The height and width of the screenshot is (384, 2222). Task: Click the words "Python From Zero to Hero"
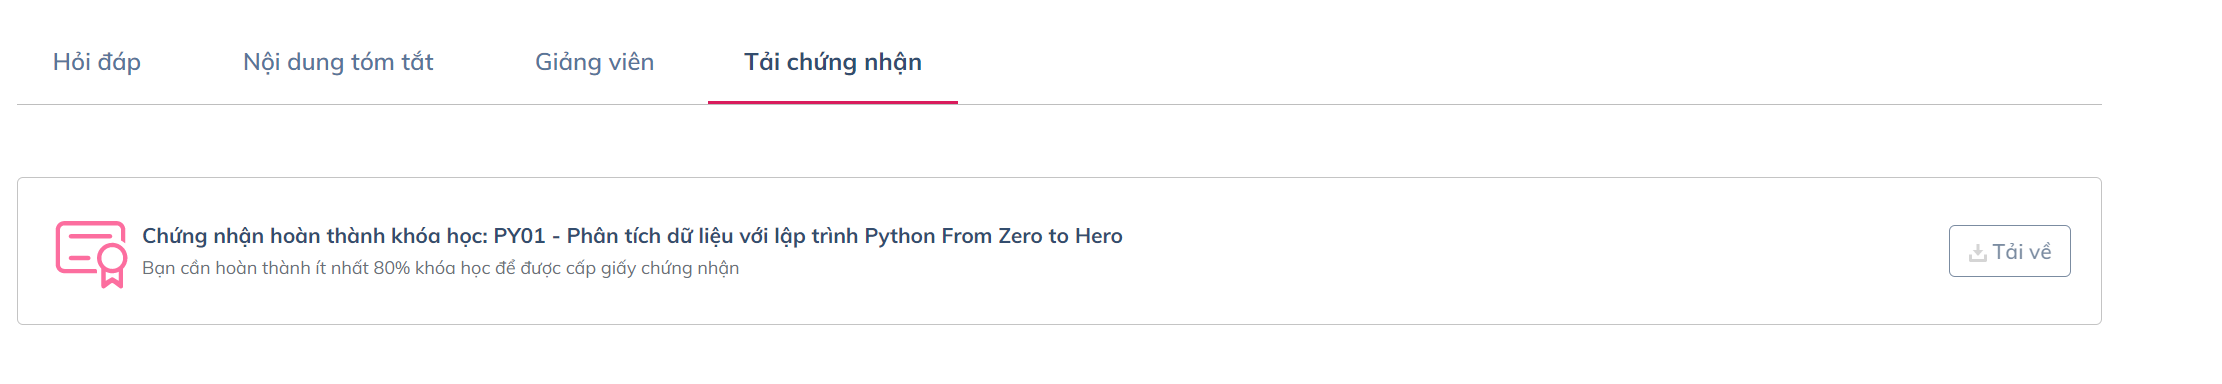[x=993, y=236]
